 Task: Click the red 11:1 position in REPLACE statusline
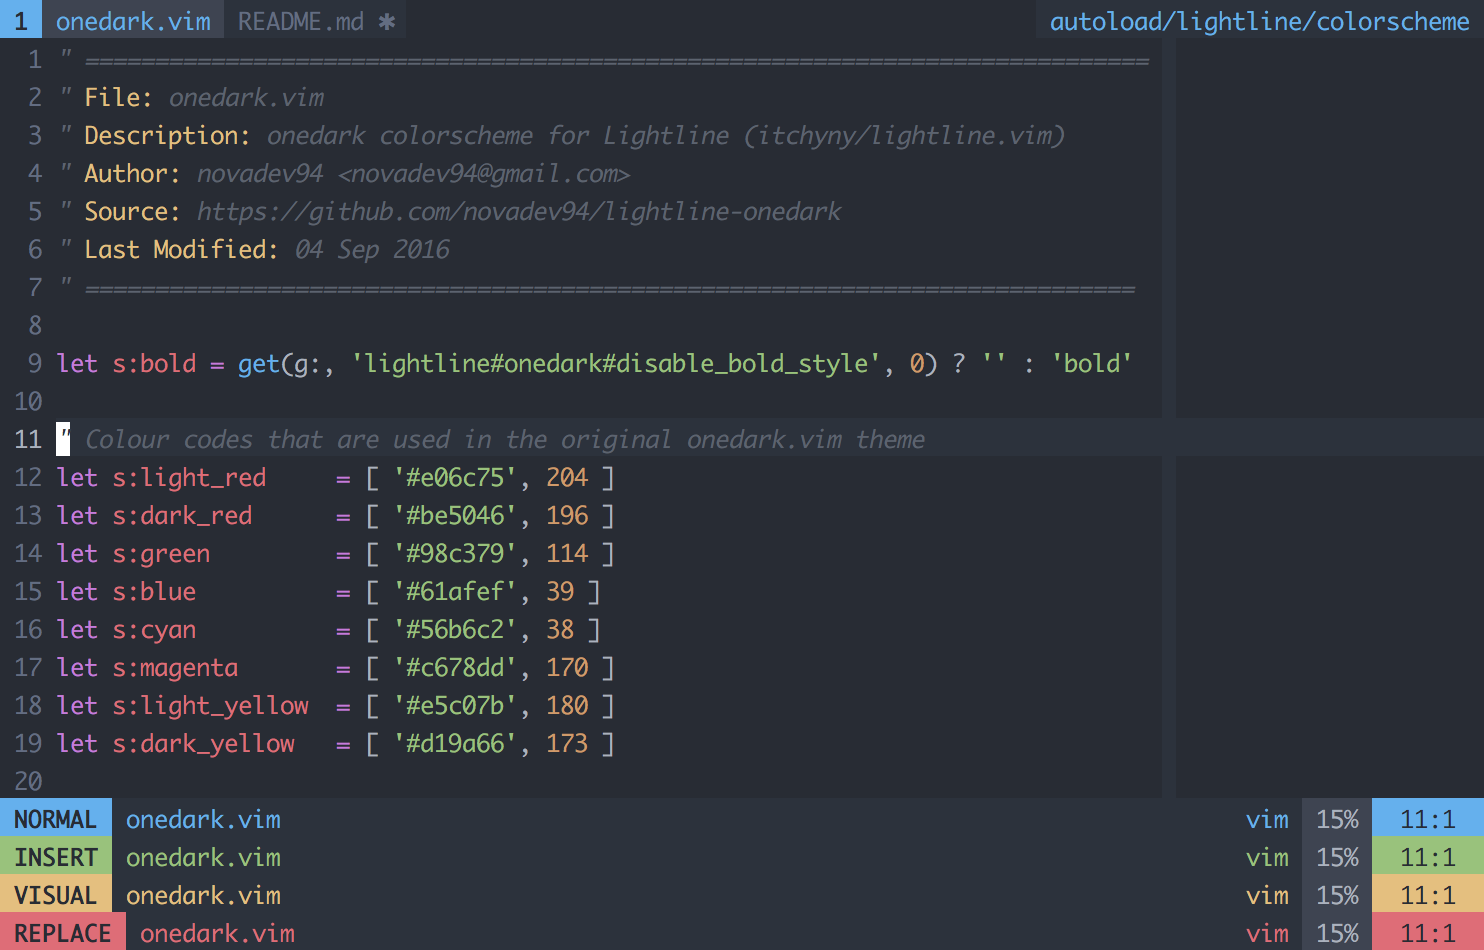[1428, 933]
